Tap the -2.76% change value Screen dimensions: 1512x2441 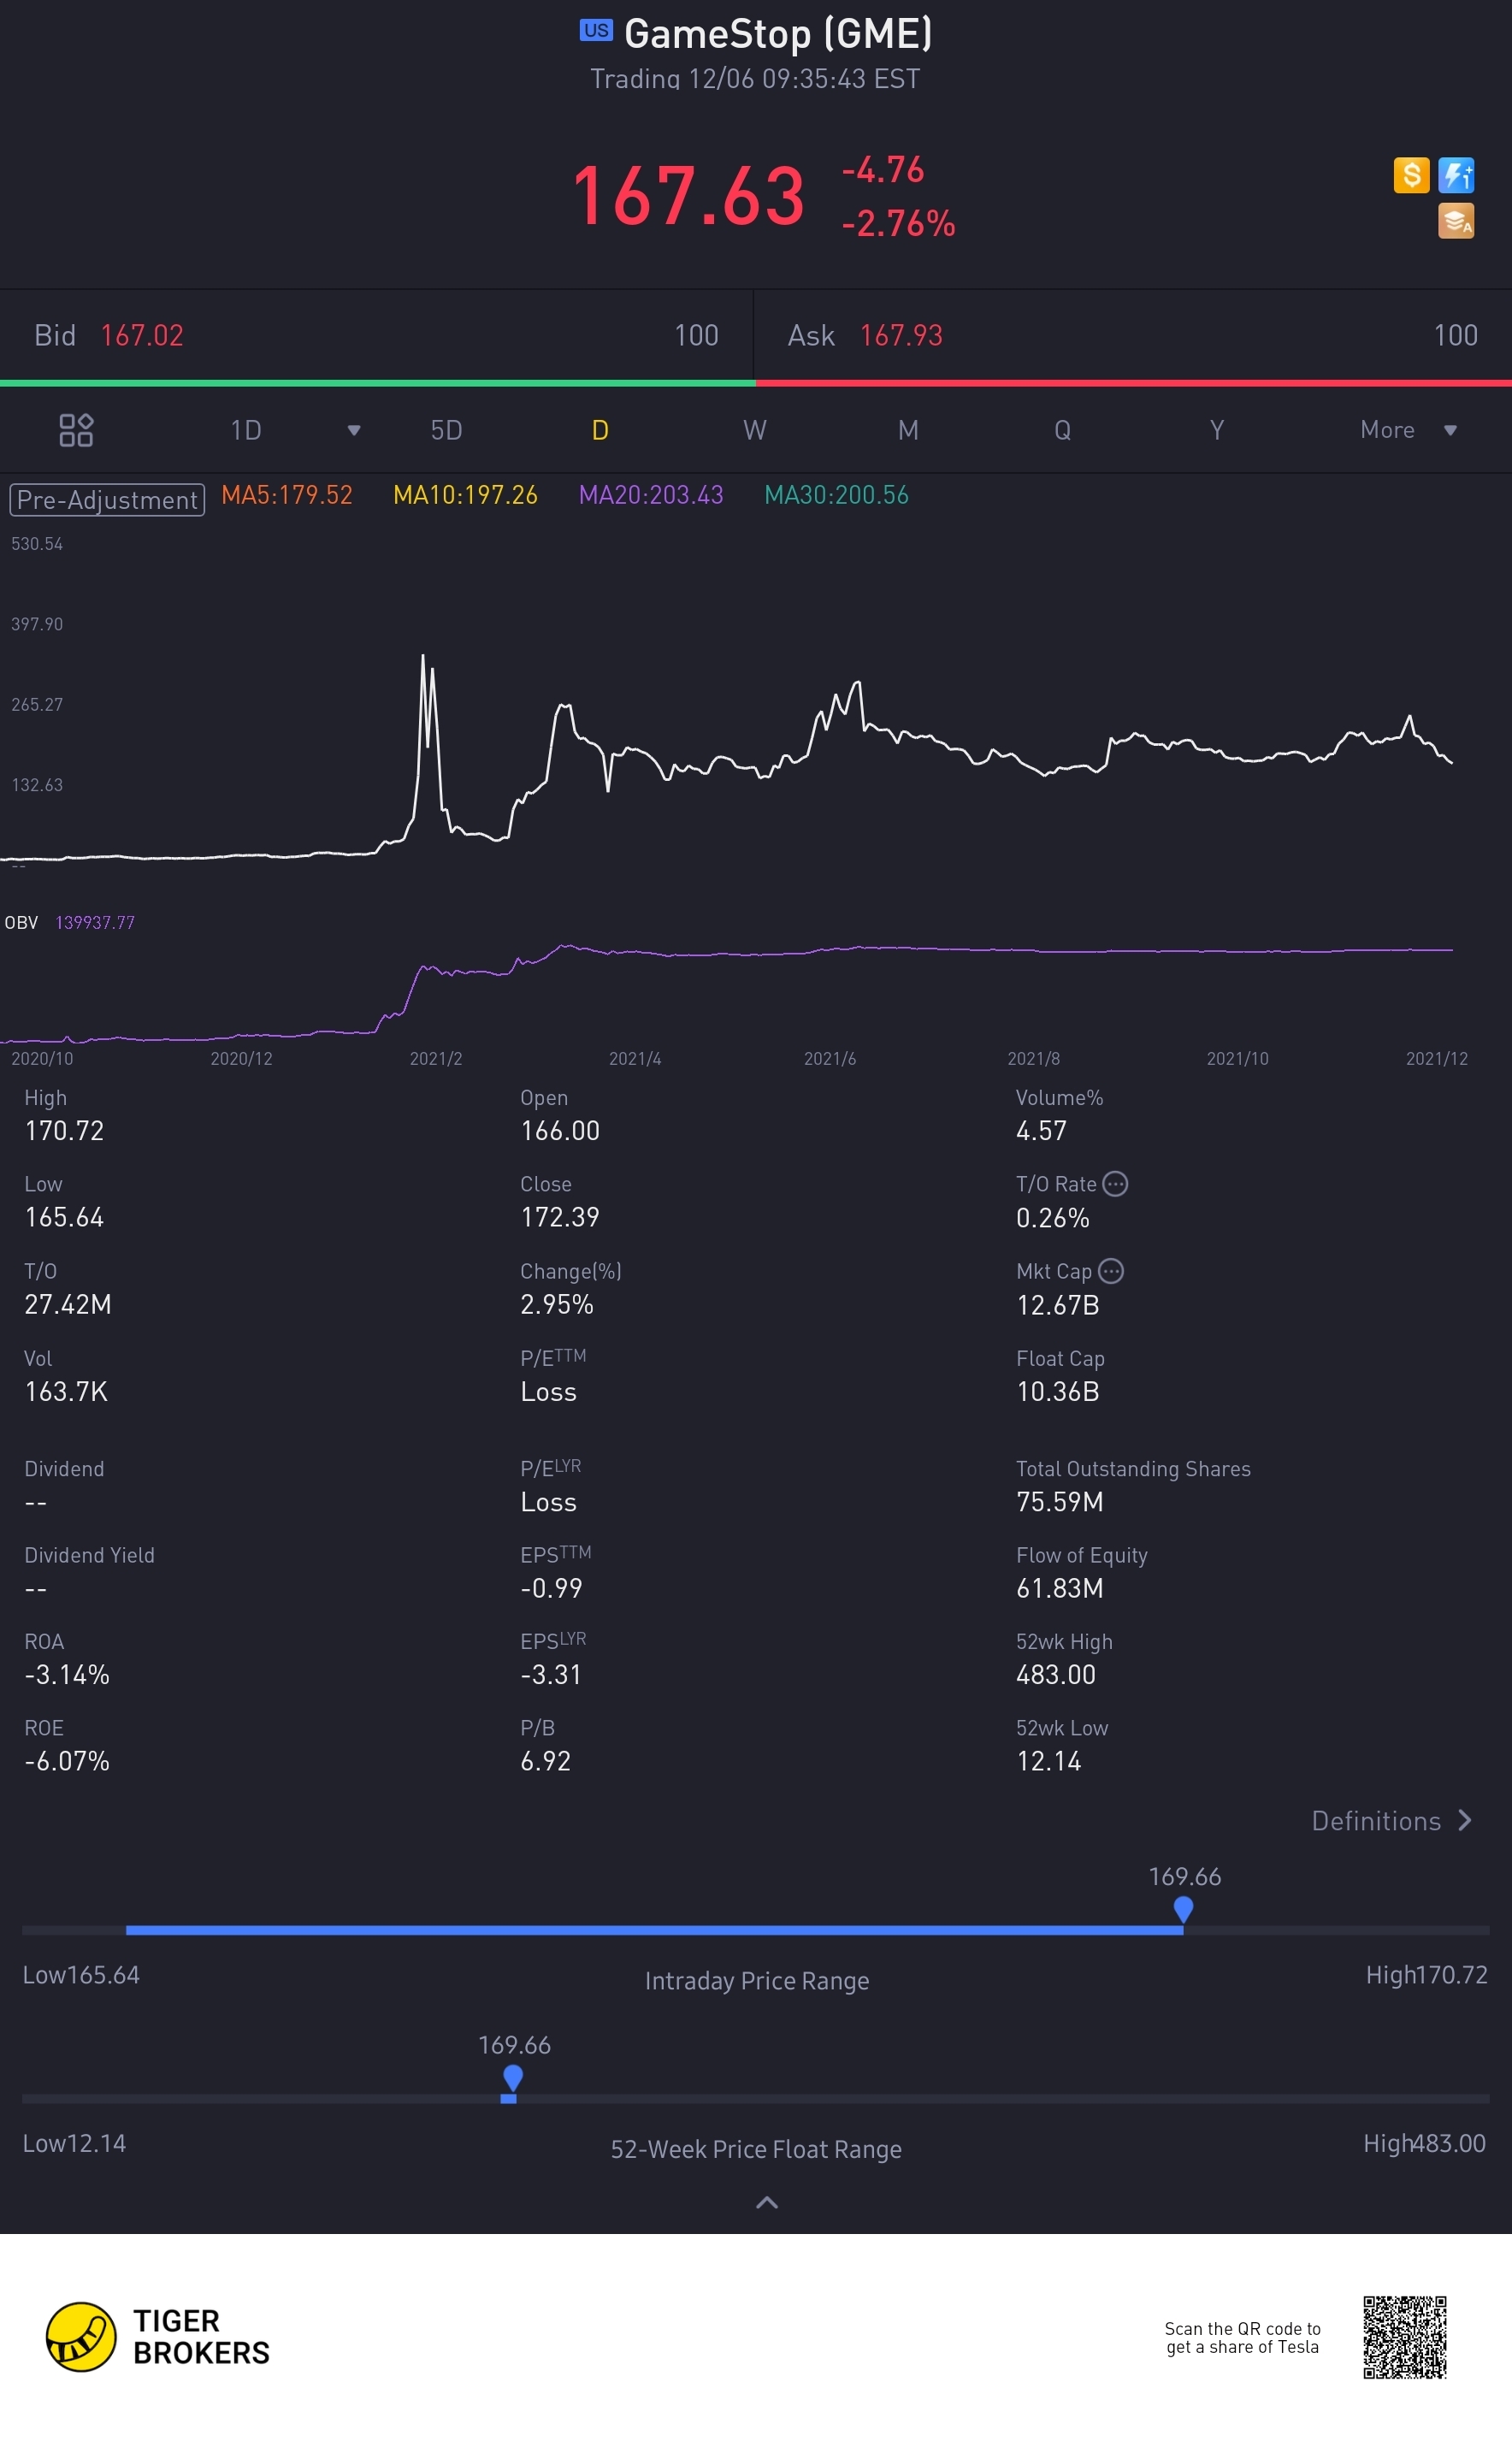click(898, 223)
